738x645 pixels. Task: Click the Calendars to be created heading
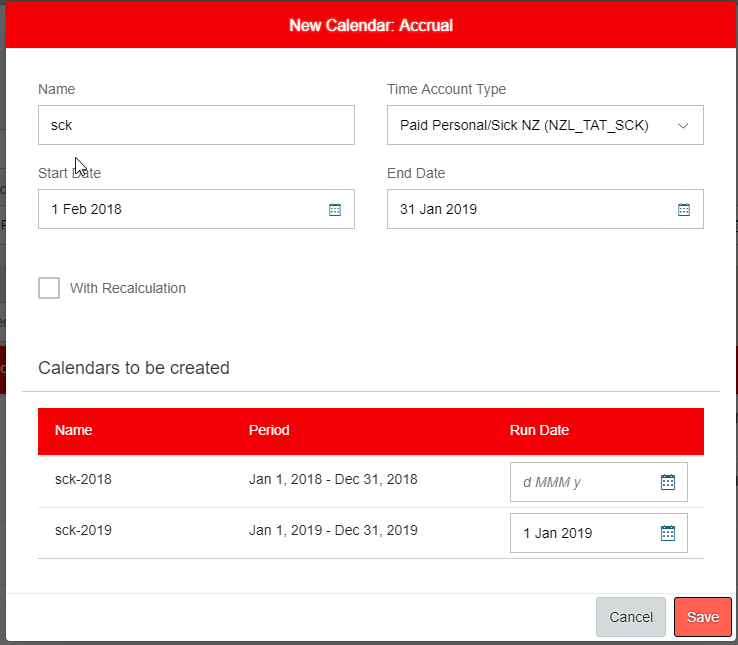click(134, 368)
